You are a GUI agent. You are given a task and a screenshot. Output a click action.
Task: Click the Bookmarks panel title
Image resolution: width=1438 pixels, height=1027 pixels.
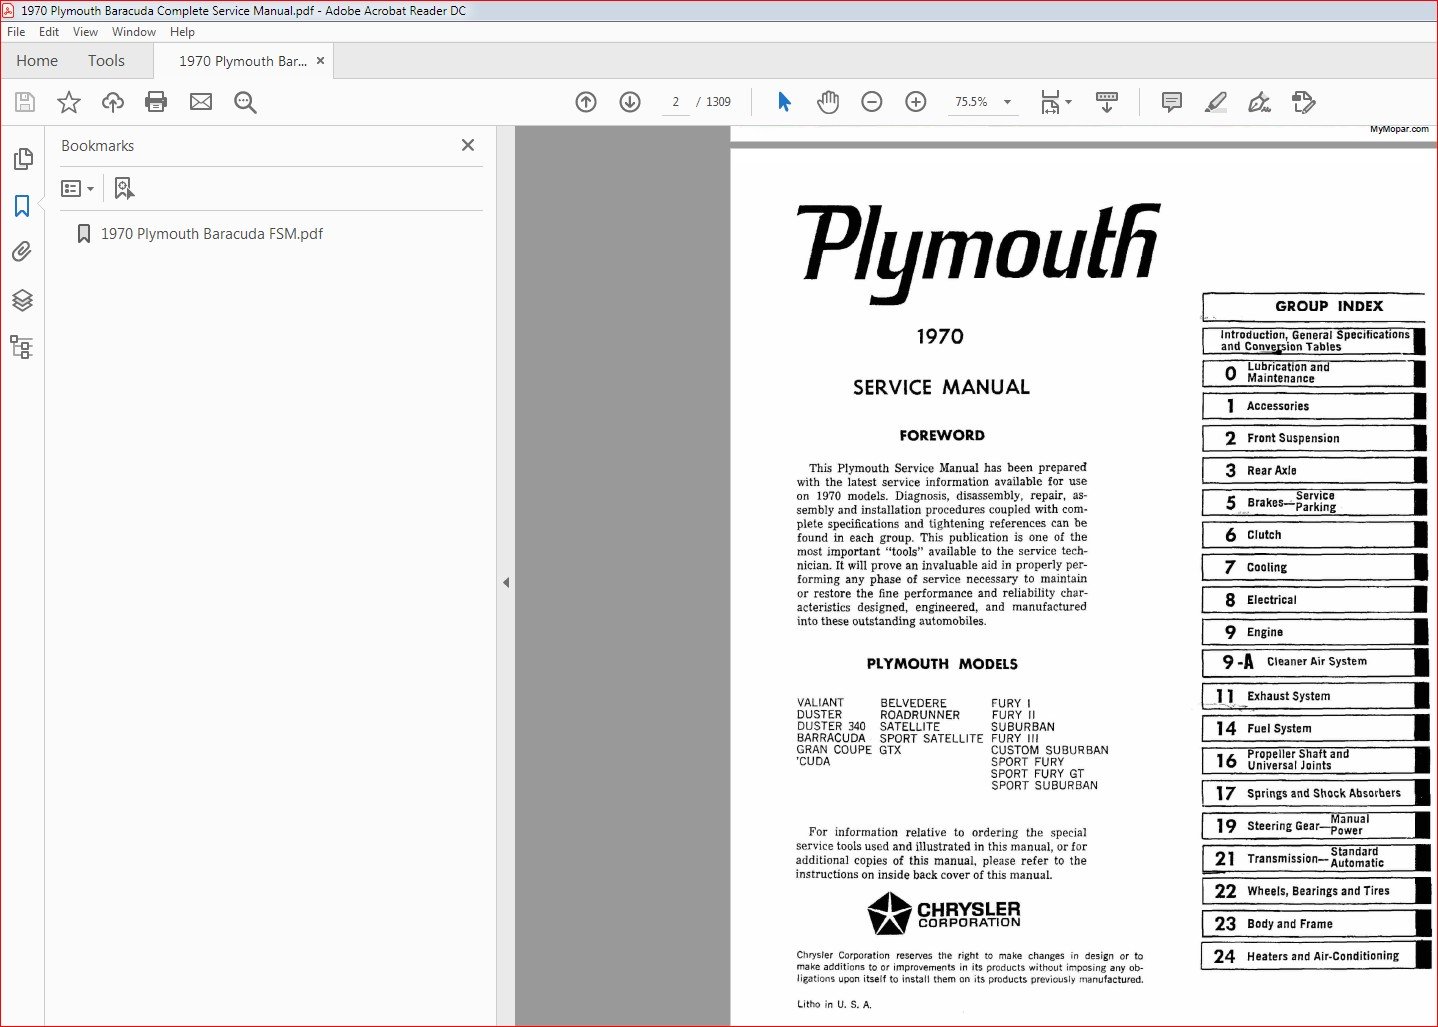(x=97, y=146)
